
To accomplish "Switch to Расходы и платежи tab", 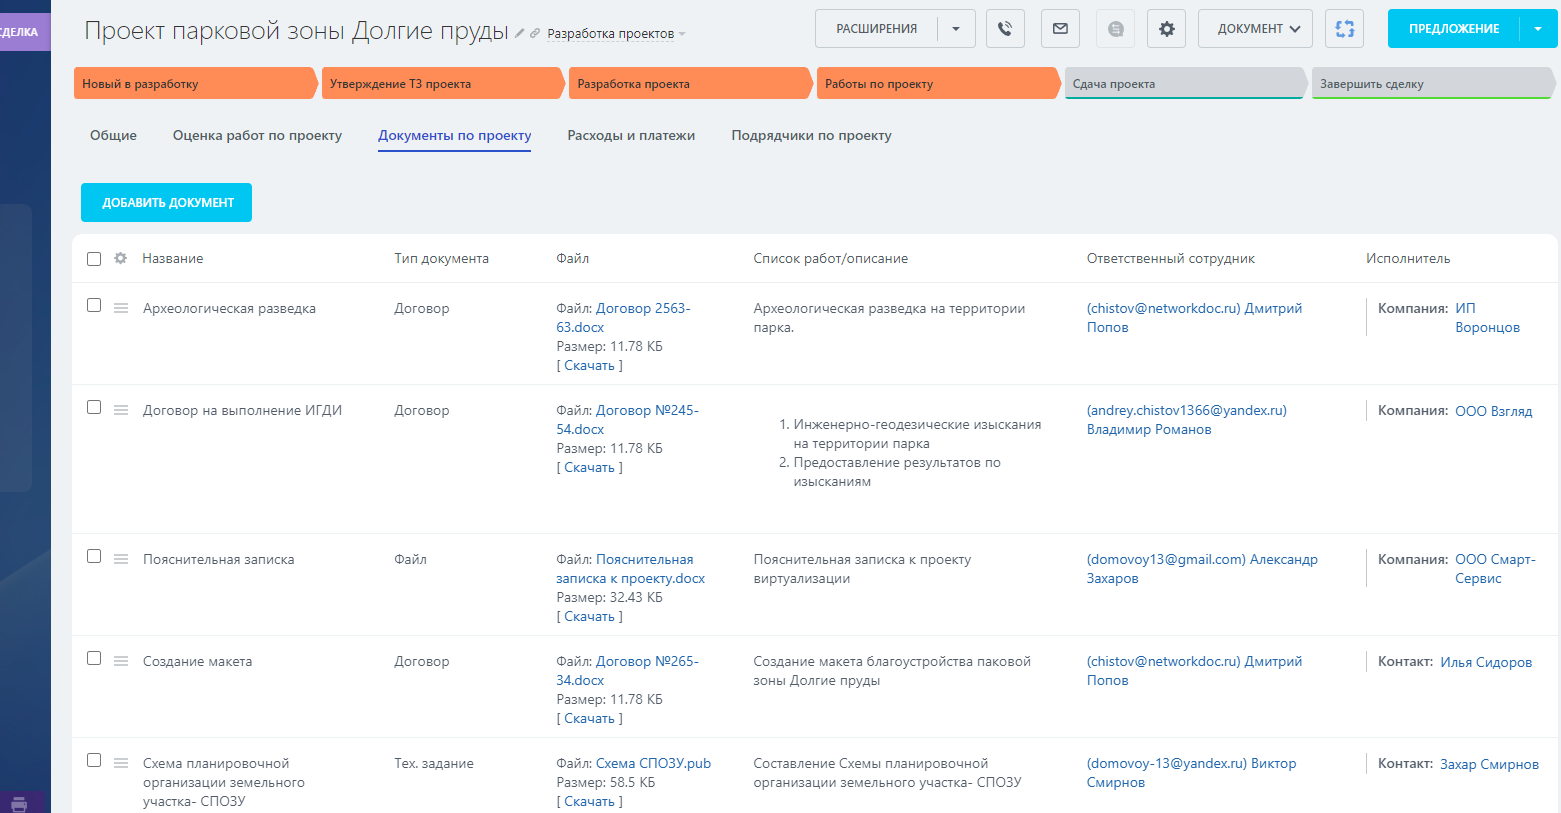I will click(631, 135).
